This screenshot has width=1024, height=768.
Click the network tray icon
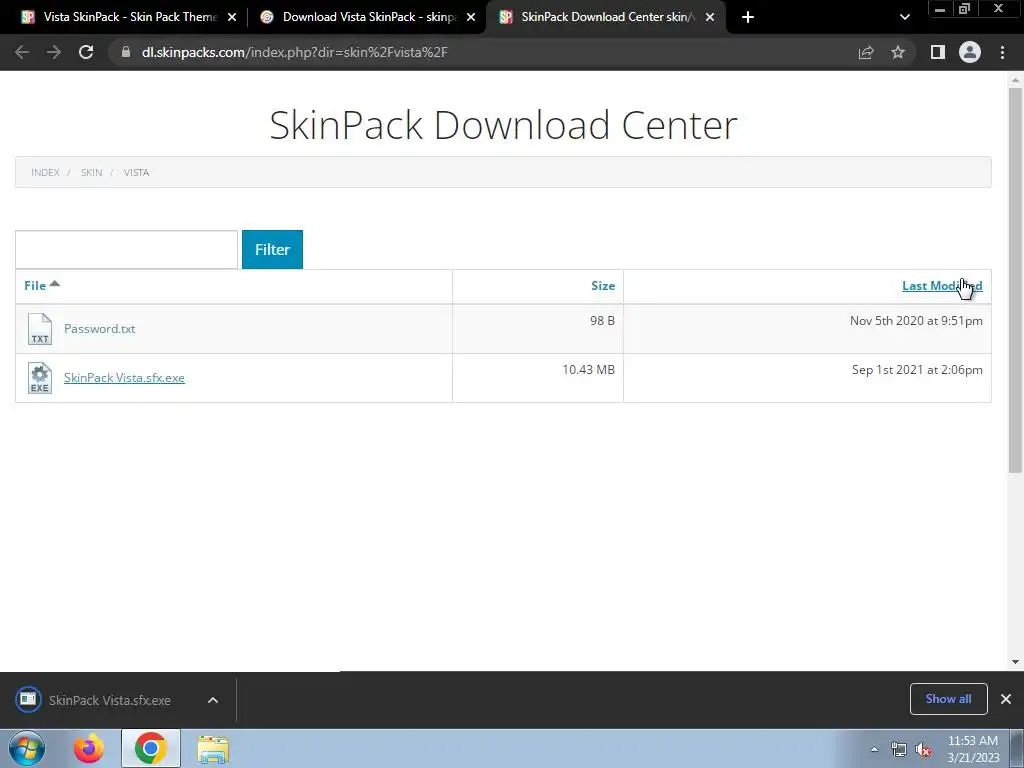[899, 750]
